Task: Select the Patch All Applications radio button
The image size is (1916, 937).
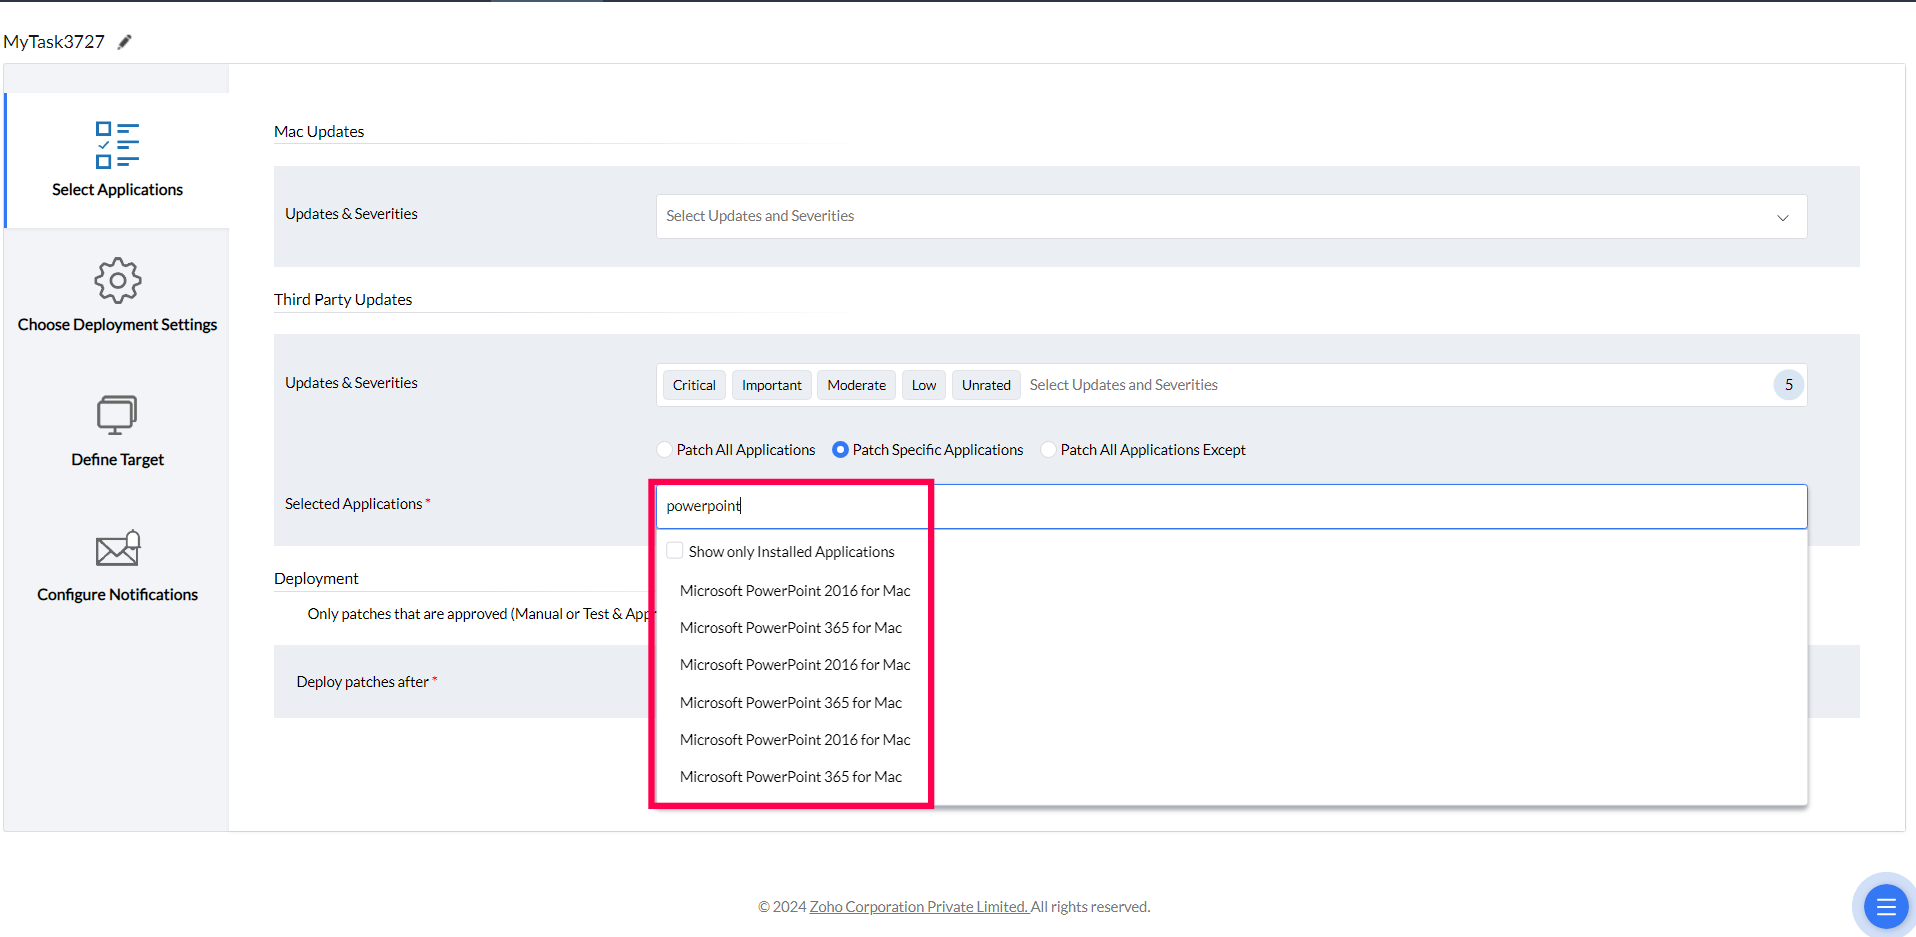Action: pos(665,450)
